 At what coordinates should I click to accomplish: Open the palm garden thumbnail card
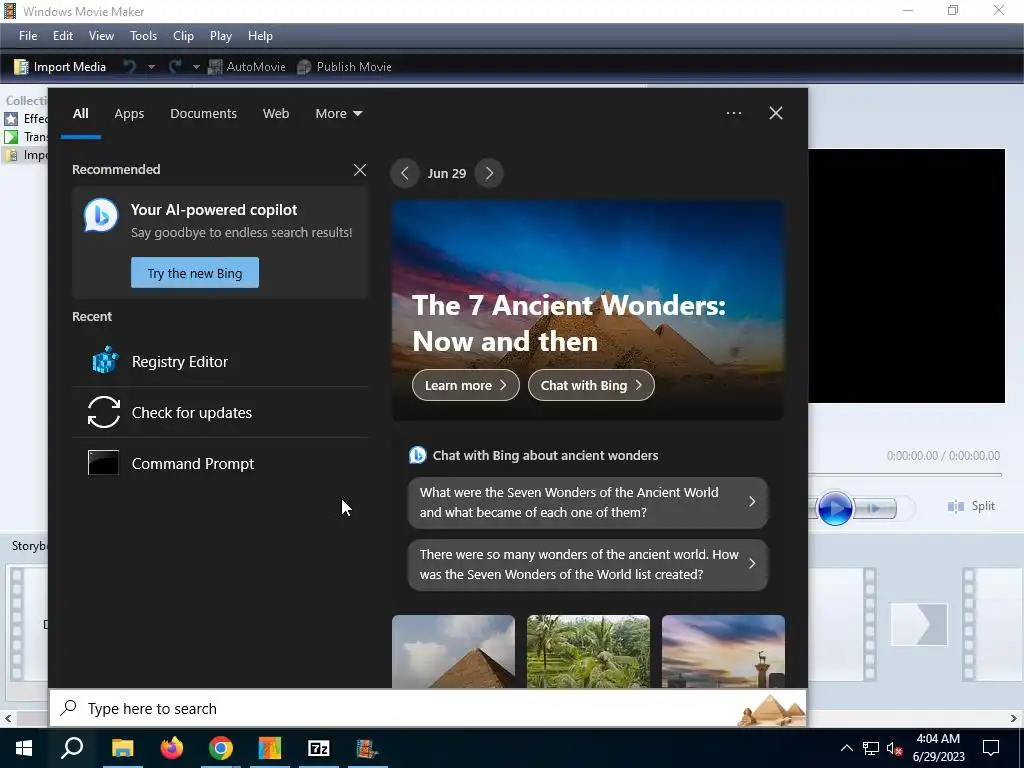[588, 651]
